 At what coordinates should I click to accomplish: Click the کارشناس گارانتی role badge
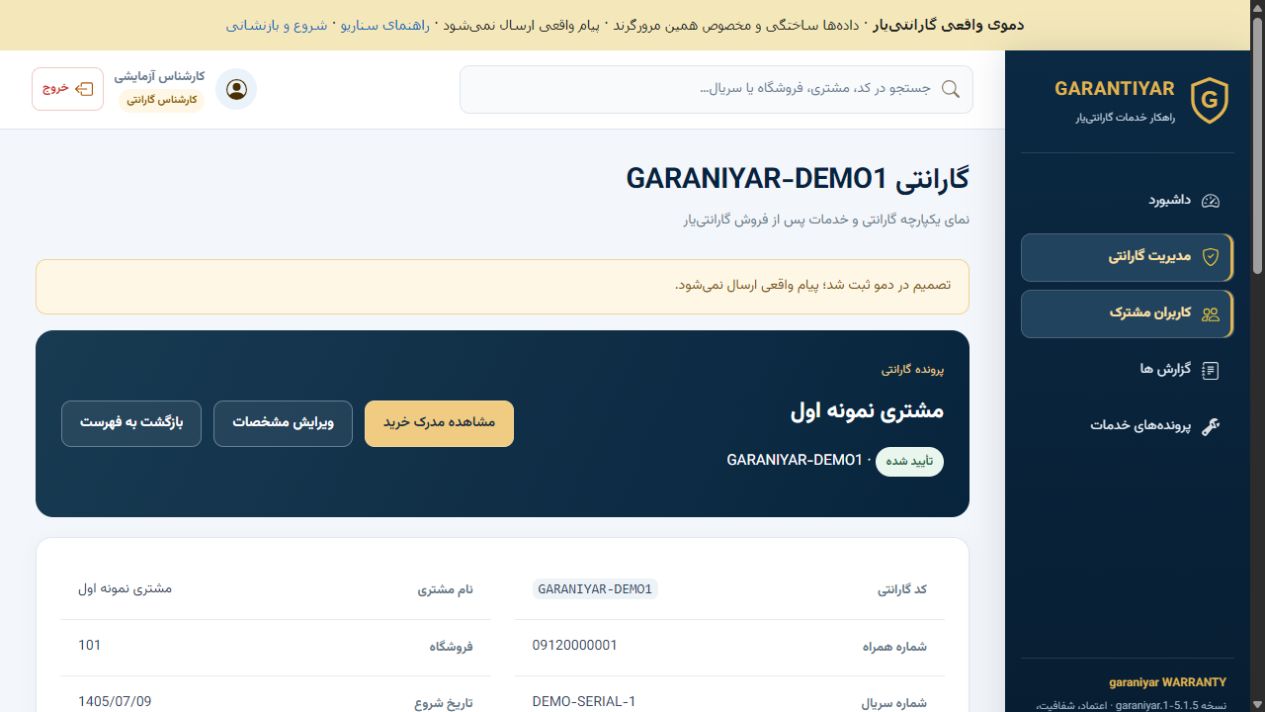tap(161, 100)
